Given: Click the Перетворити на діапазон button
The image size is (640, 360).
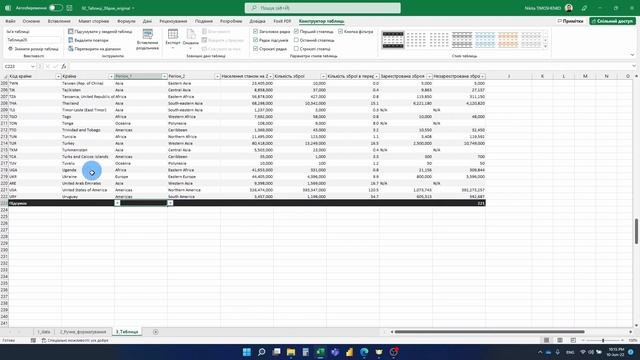Looking at the screenshot, I should click(x=95, y=49).
